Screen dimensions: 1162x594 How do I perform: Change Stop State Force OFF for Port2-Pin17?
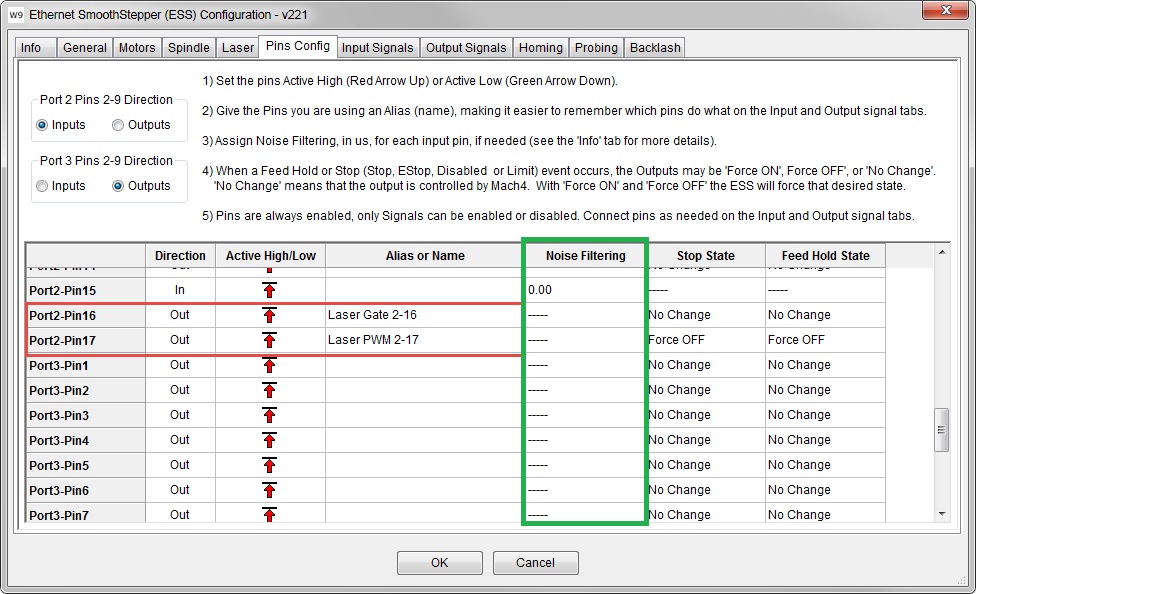706,341
